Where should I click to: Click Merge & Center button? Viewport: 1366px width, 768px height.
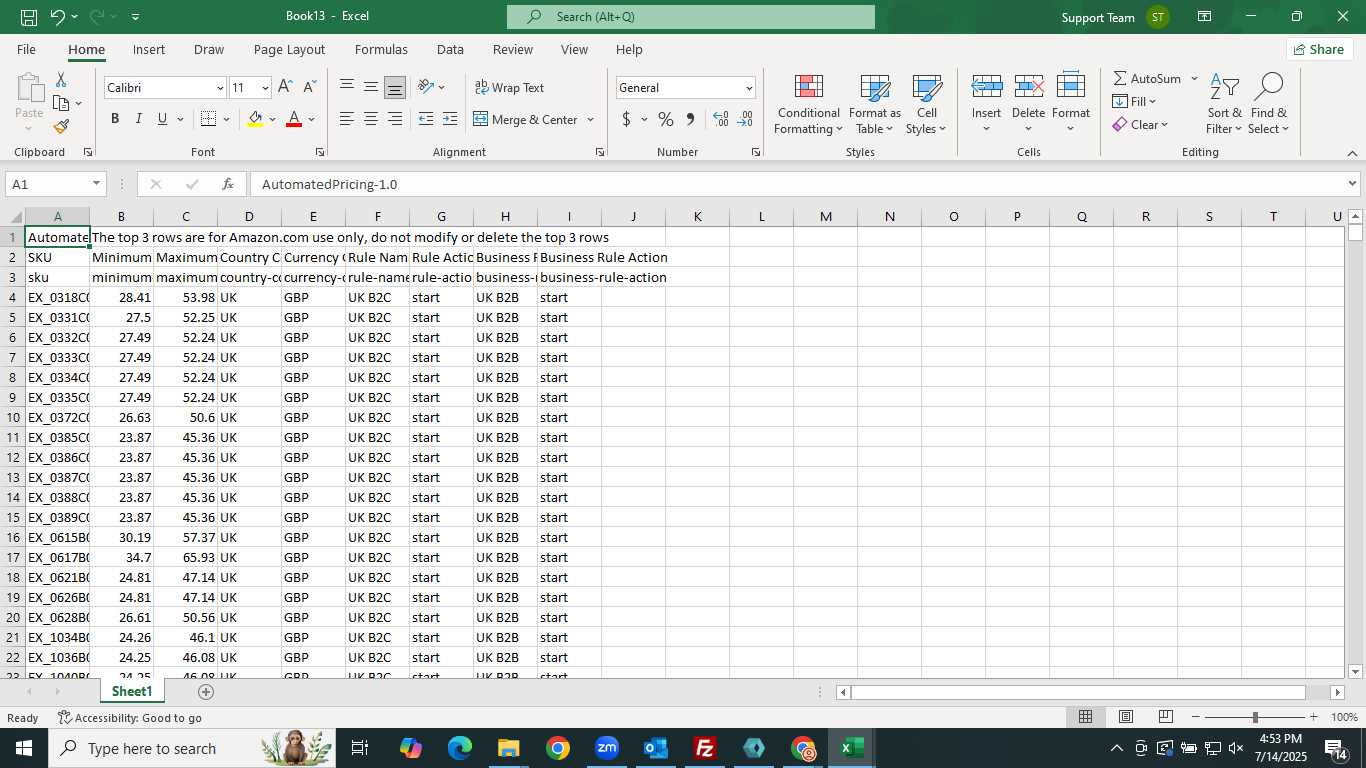click(x=526, y=119)
